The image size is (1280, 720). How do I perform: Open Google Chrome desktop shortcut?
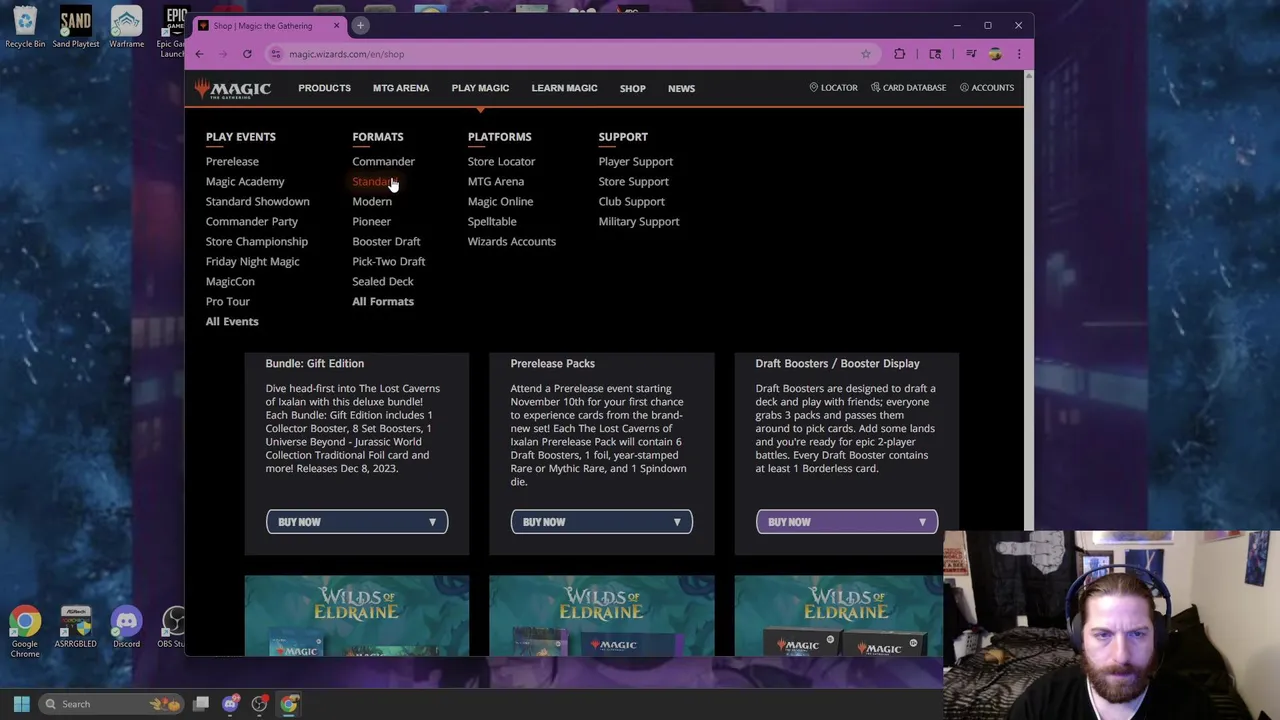(25, 632)
